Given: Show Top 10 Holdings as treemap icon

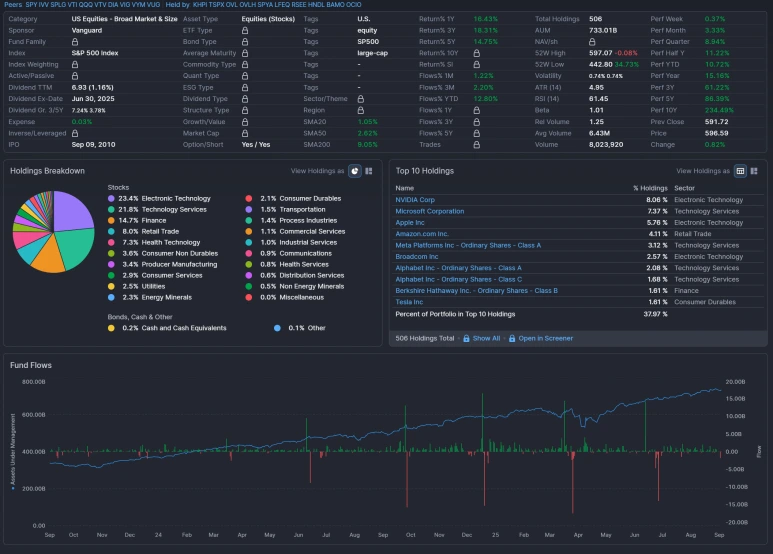Looking at the screenshot, I should 754,171.
